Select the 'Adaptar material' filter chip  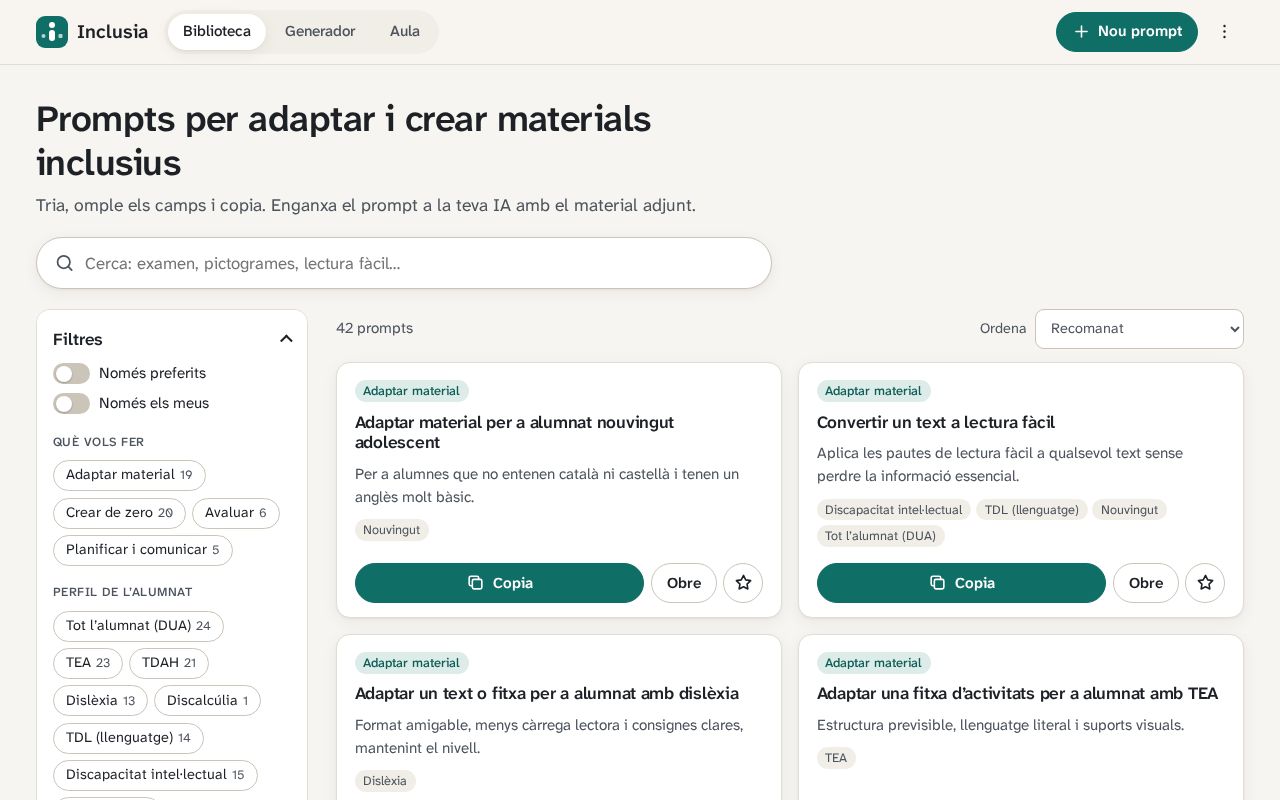[x=129, y=475]
